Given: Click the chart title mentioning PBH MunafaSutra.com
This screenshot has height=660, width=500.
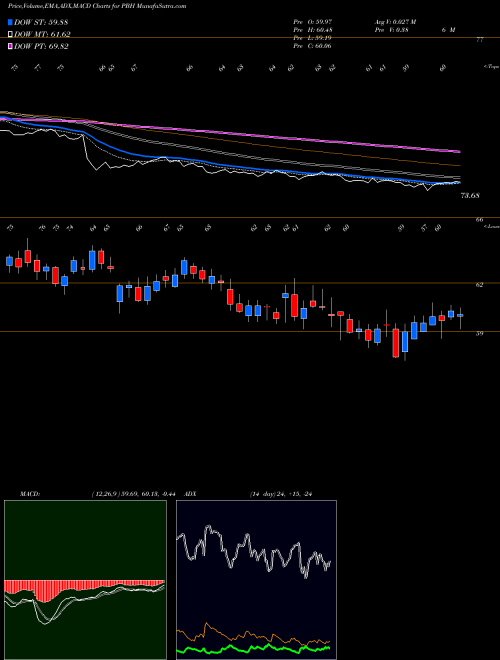Looking at the screenshot, I should pyautogui.click(x=97, y=6).
